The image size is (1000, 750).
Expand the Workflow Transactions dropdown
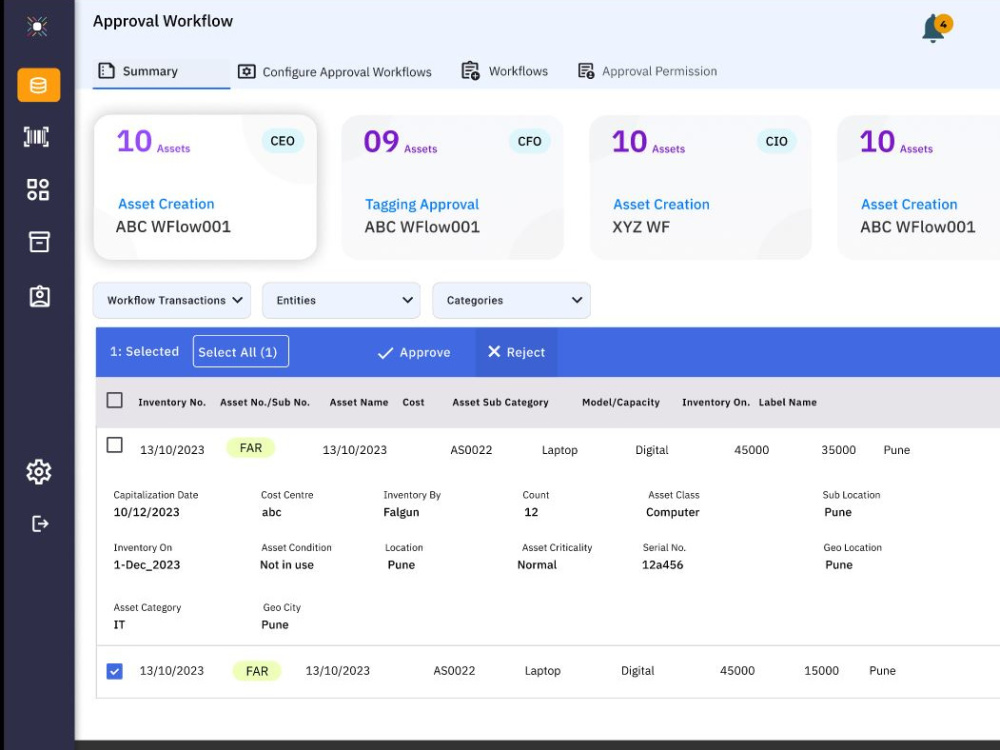click(x=172, y=300)
